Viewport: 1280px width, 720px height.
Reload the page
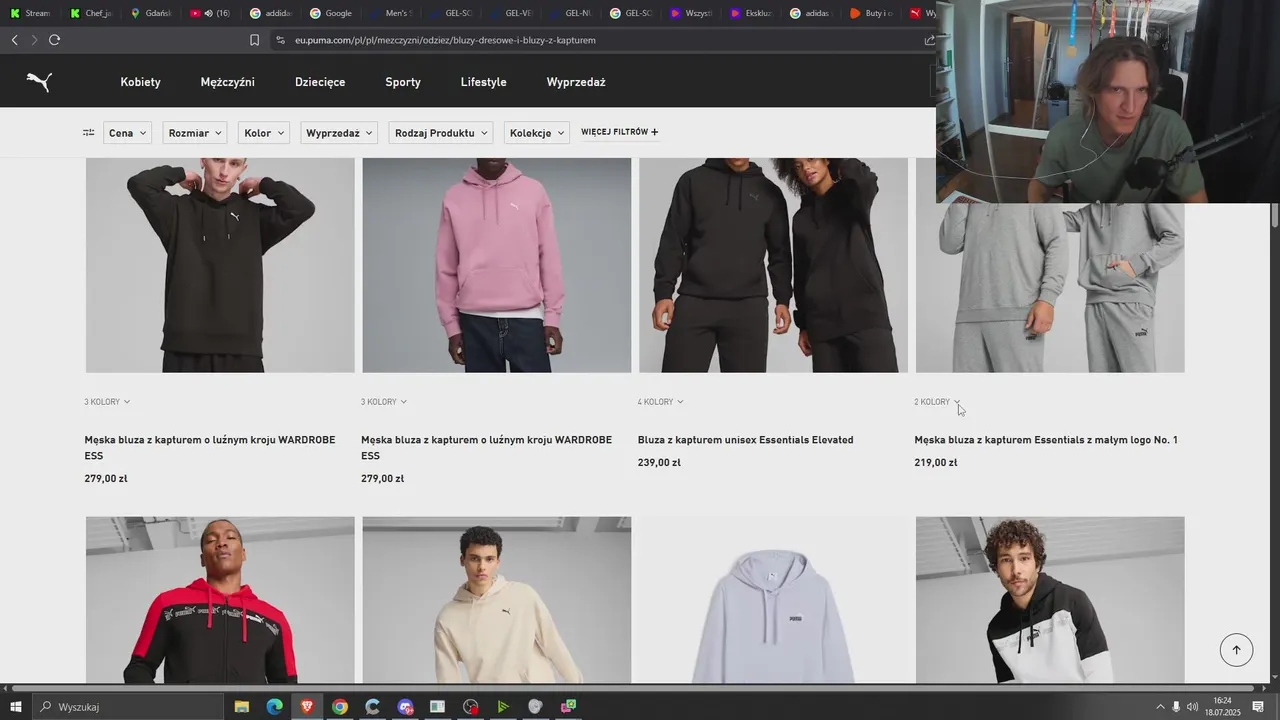coord(54,40)
